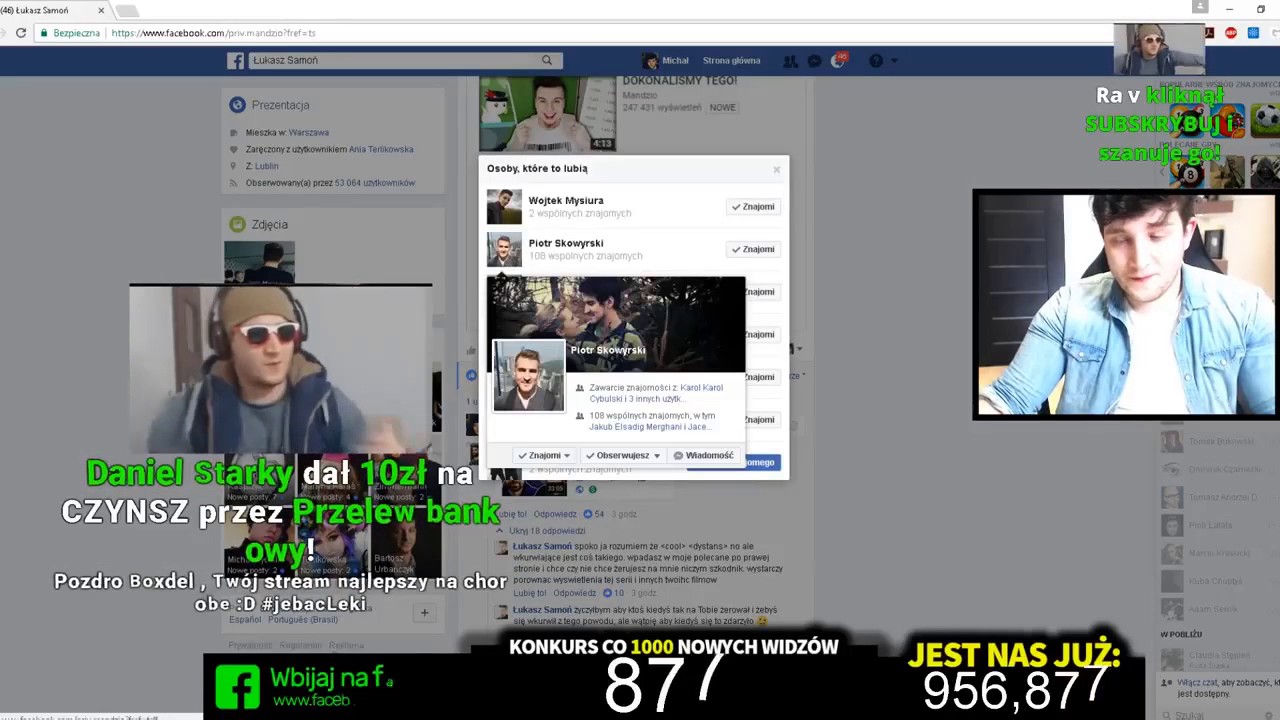Viewport: 1280px width, 720px height.
Task: Open a new browser tab
Action: tap(127, 11)
